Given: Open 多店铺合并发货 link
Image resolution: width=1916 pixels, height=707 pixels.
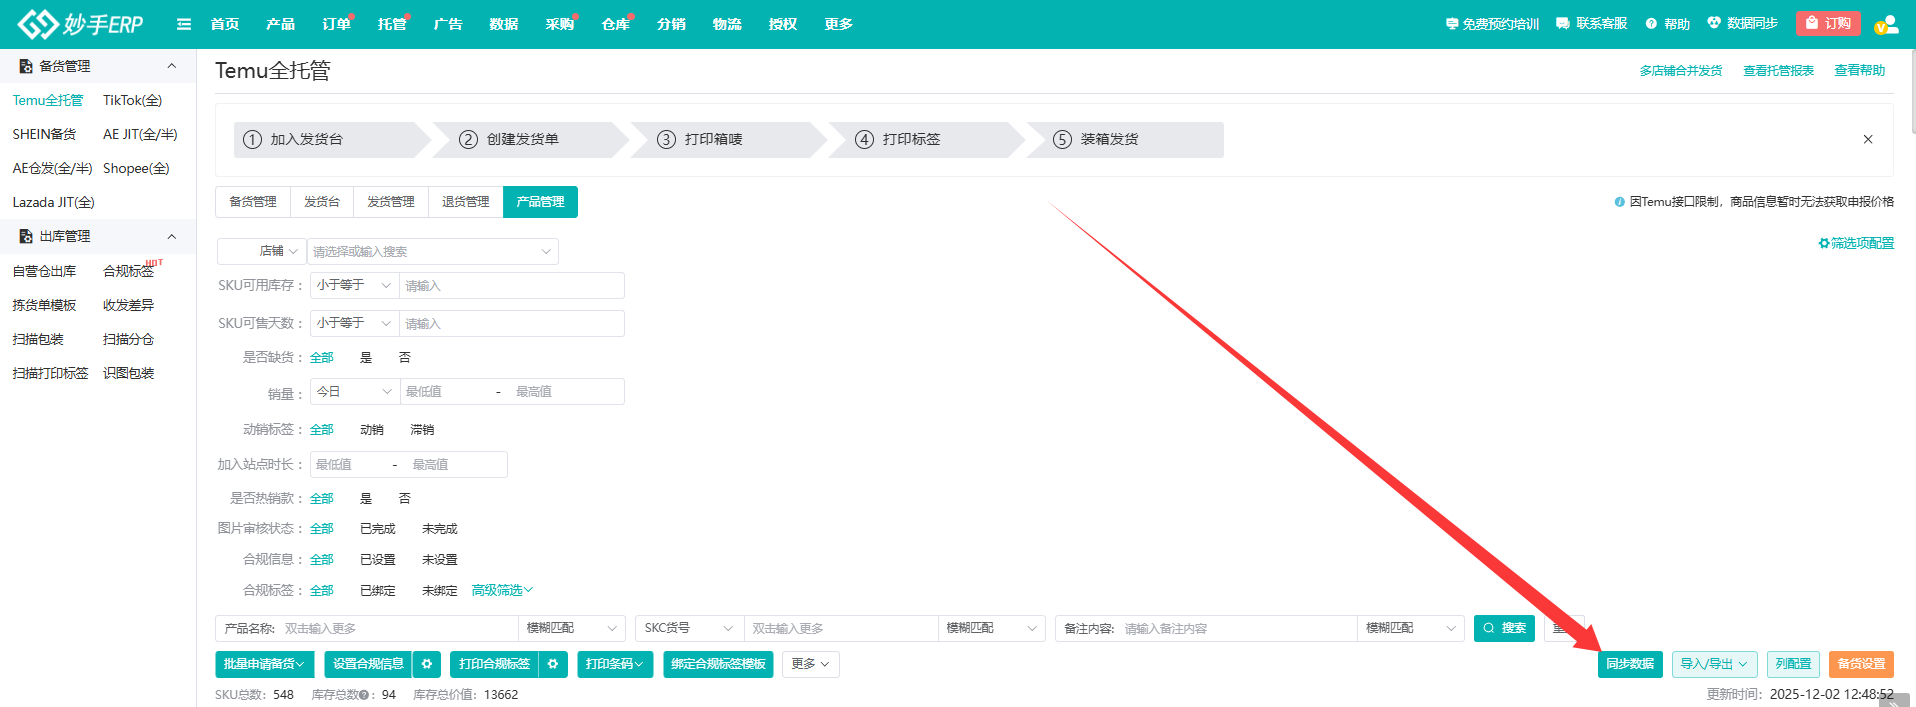Looking at the screenshot, I should (1681, 70).
